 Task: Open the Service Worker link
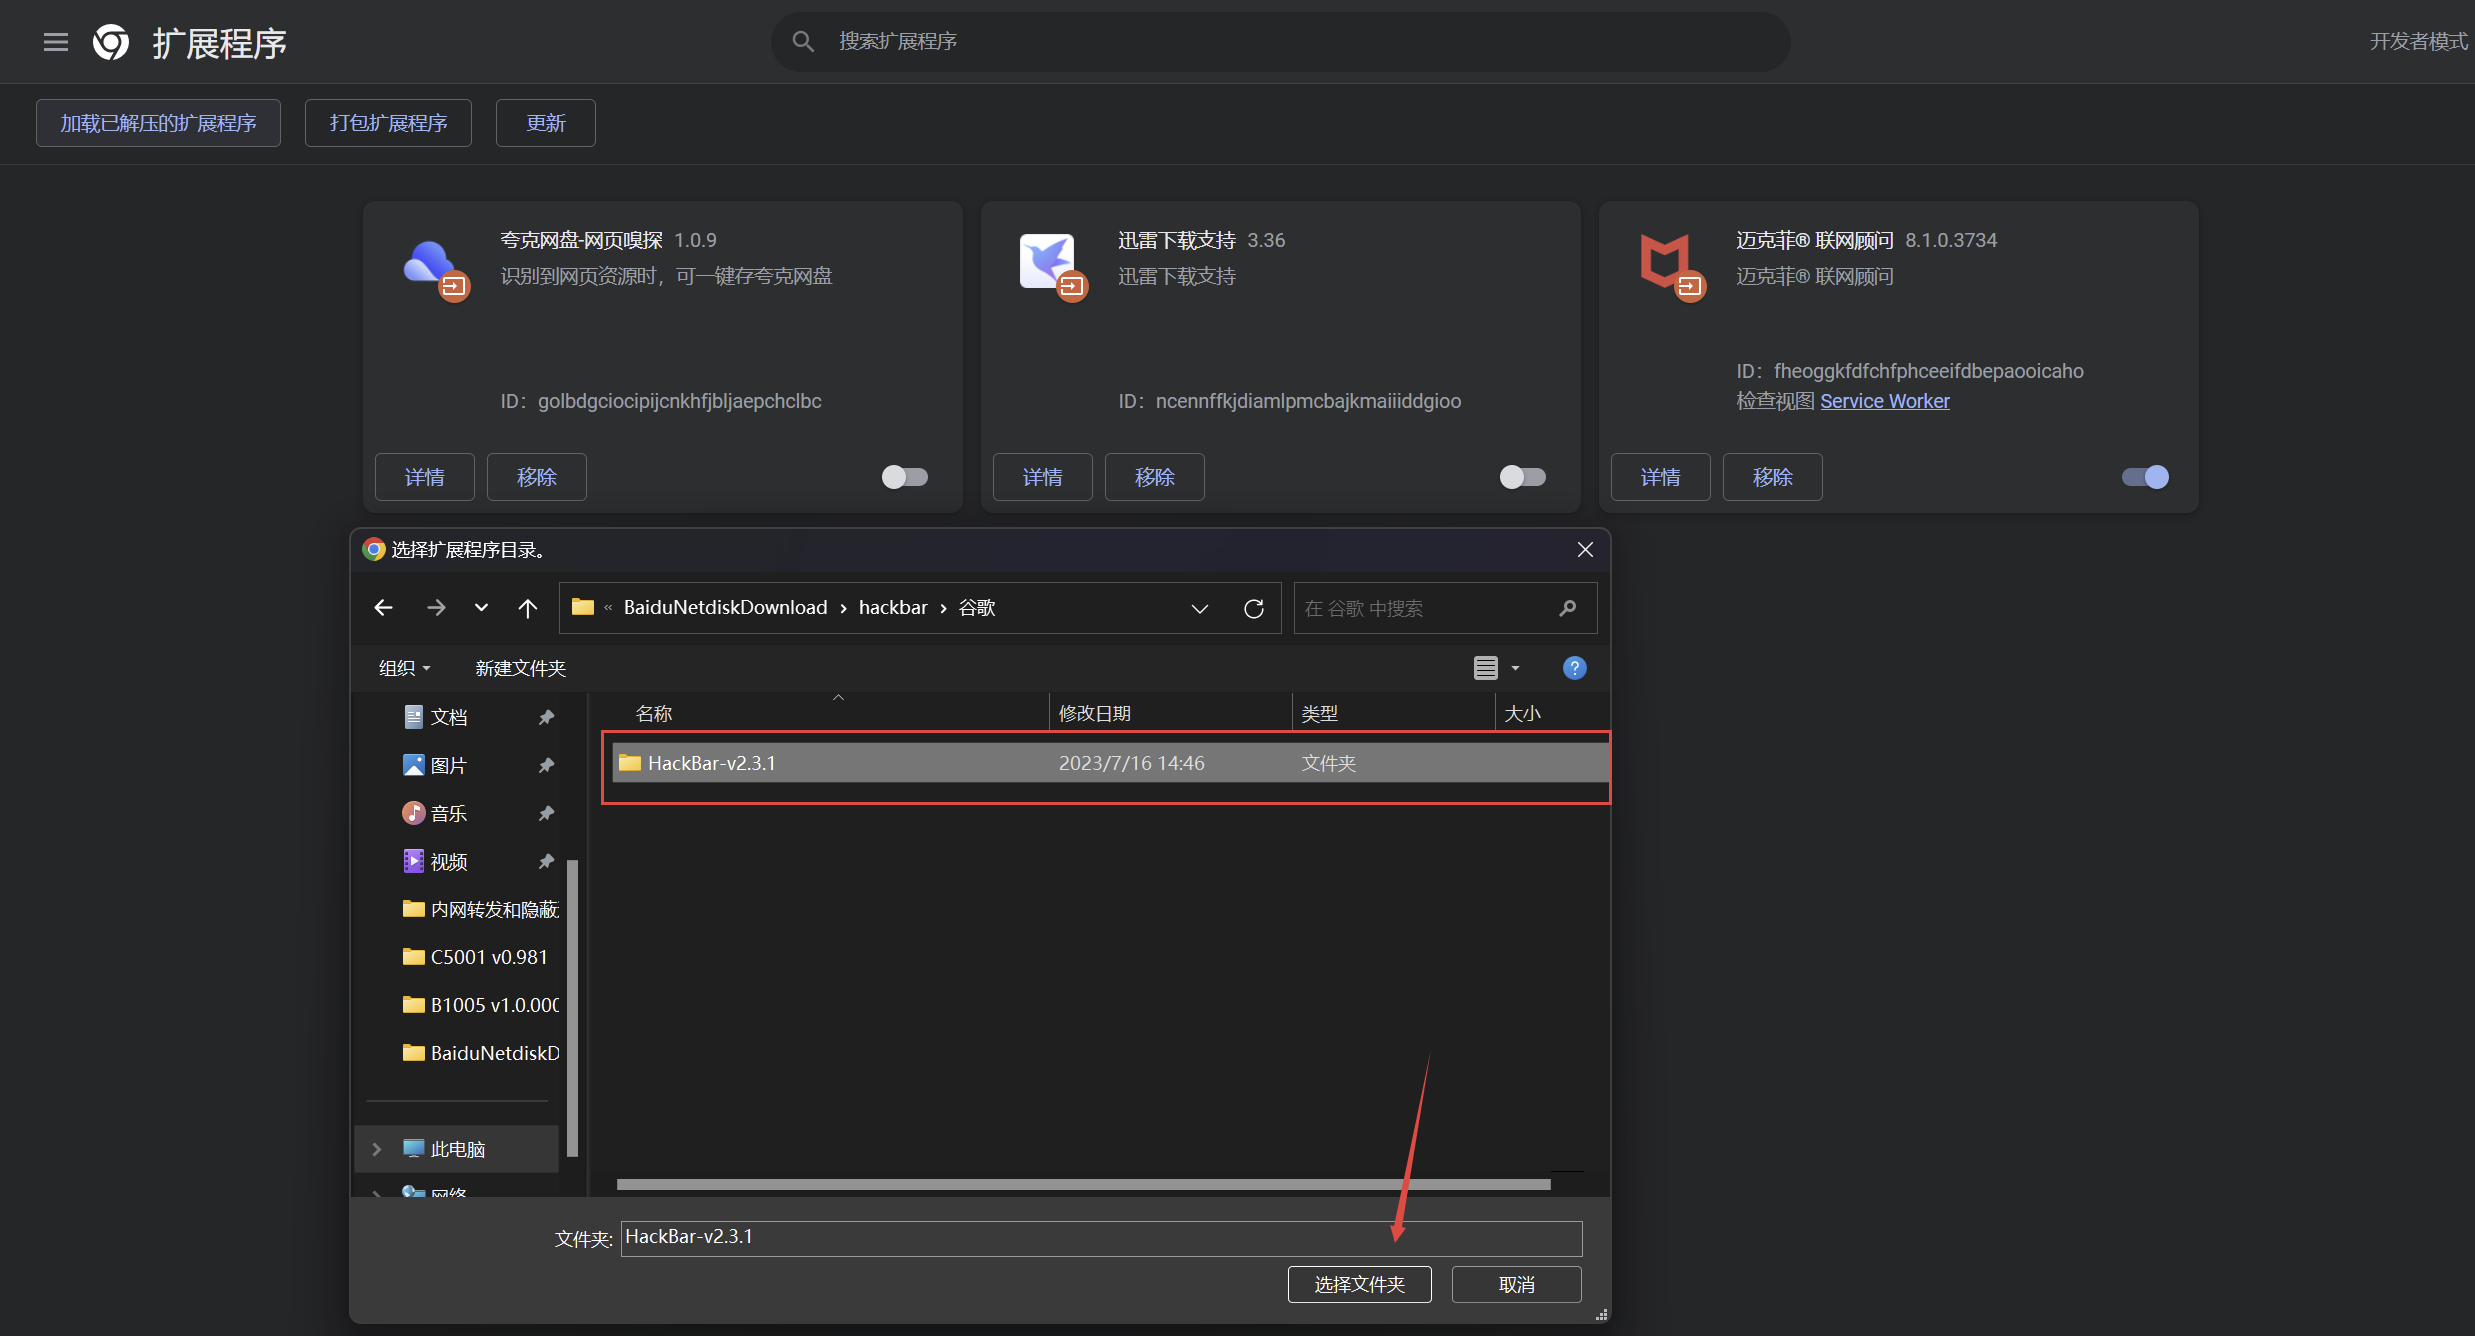(1885, 401)
